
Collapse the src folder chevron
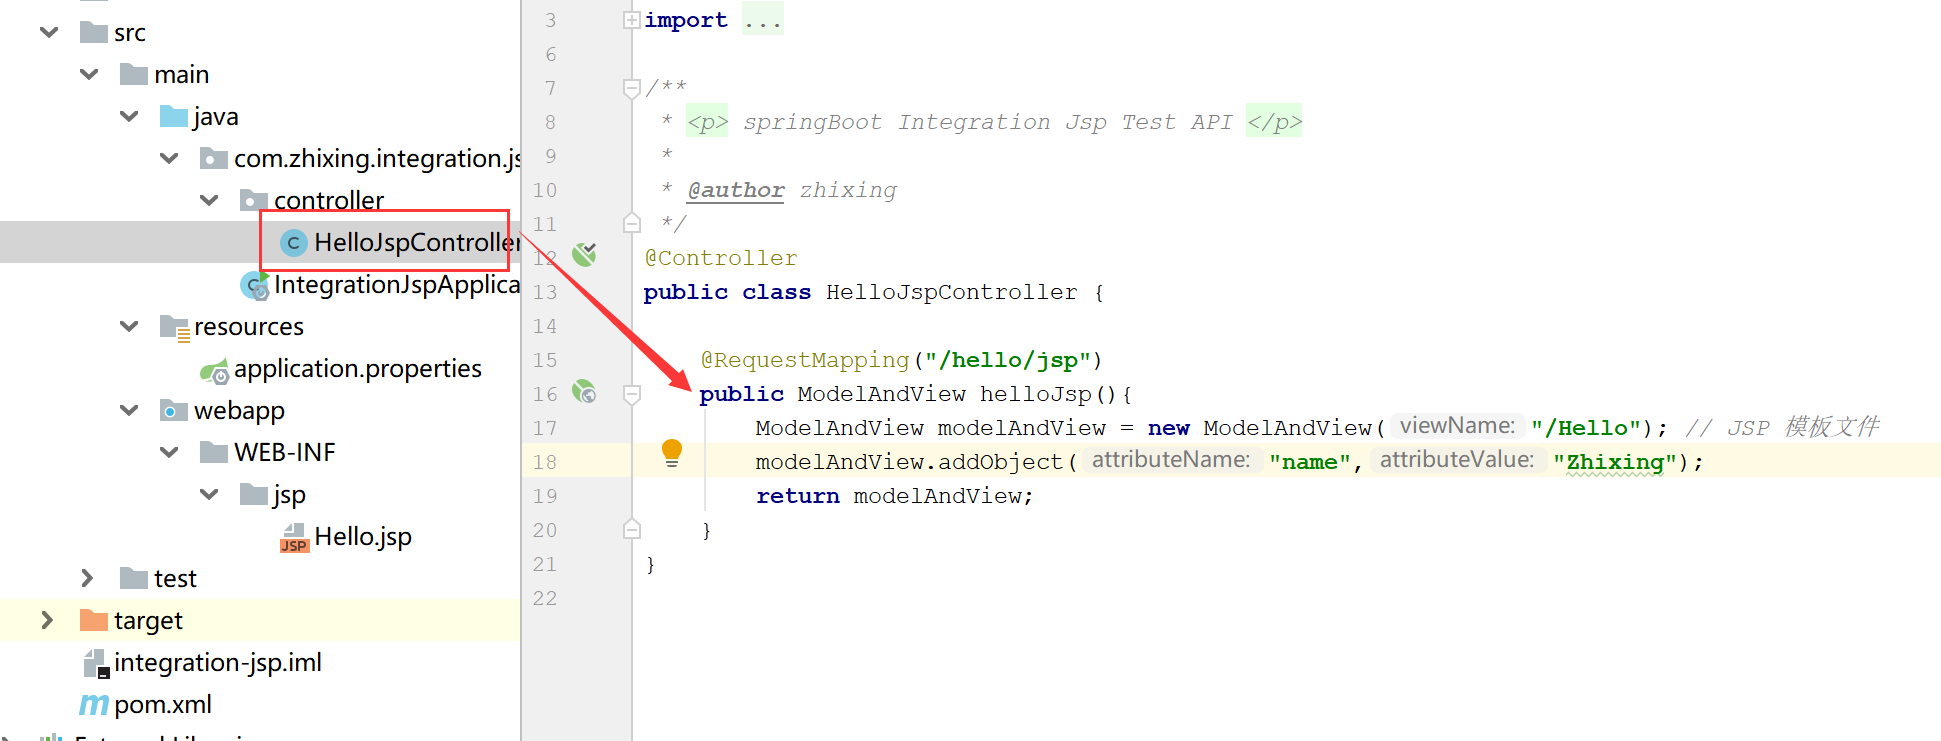pyautogui.click(x=49, y=32)
